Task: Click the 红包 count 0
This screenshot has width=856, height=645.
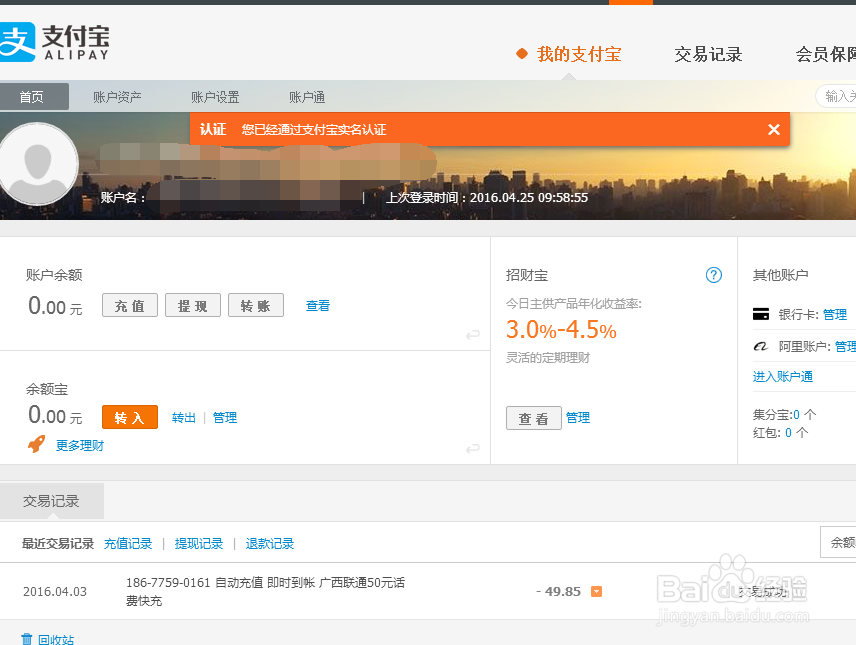Action: tap(788, 433)
